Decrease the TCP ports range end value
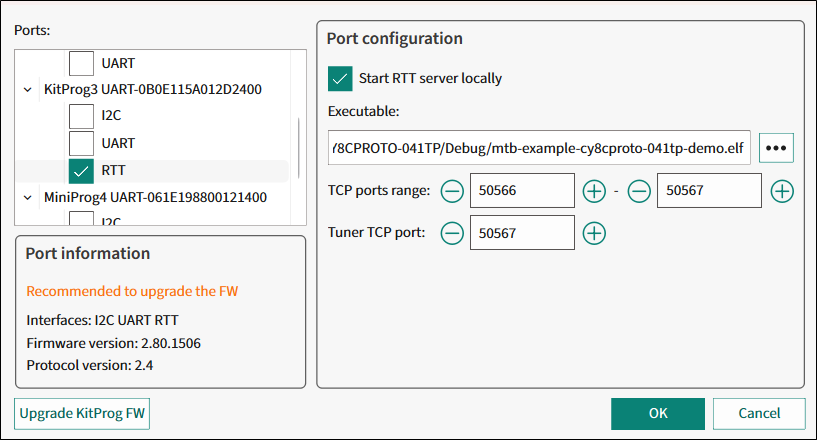Screen dimensions: 817x440 click(x=639, y=191)
